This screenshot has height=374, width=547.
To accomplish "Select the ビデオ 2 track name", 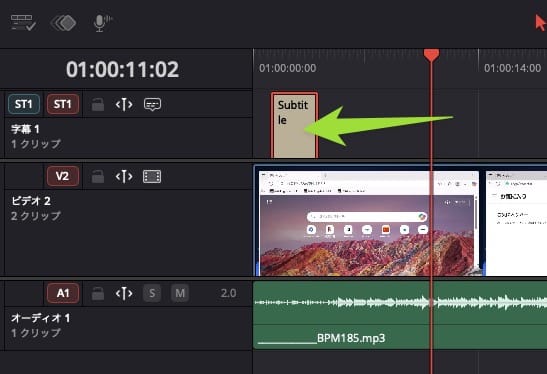I will [31, 201].
